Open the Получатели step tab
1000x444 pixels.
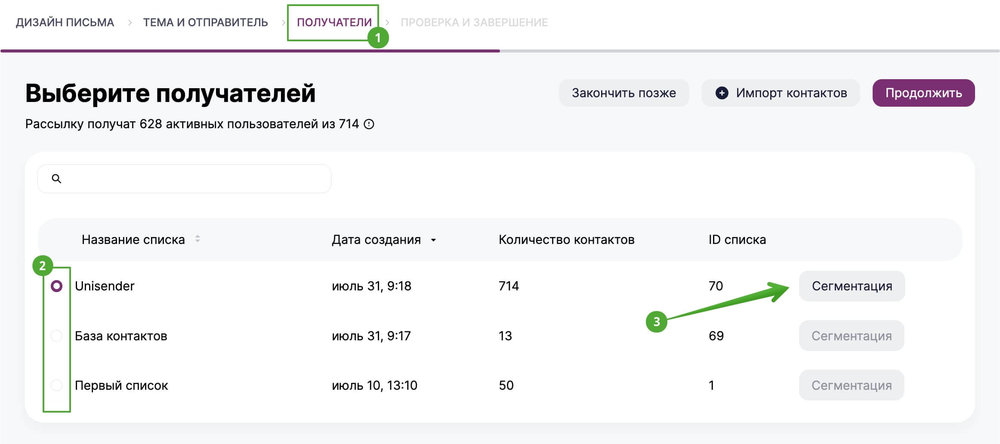pos(335,22)
